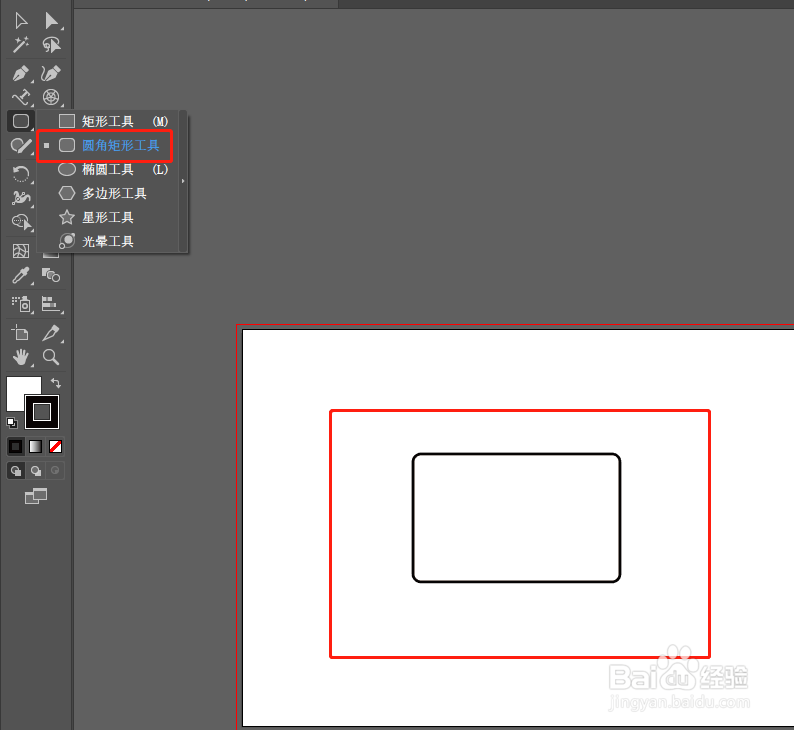Enable Draw Behind mode

coord(35,471)
